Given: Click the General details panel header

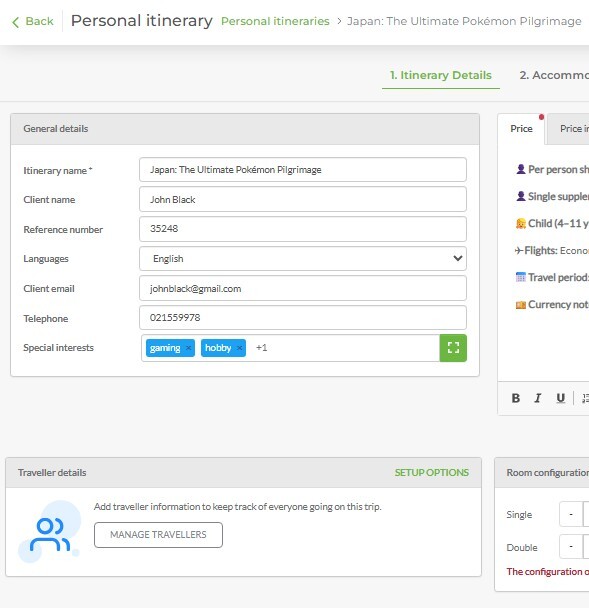Looking at the screenshot, I should click(245, 129).
